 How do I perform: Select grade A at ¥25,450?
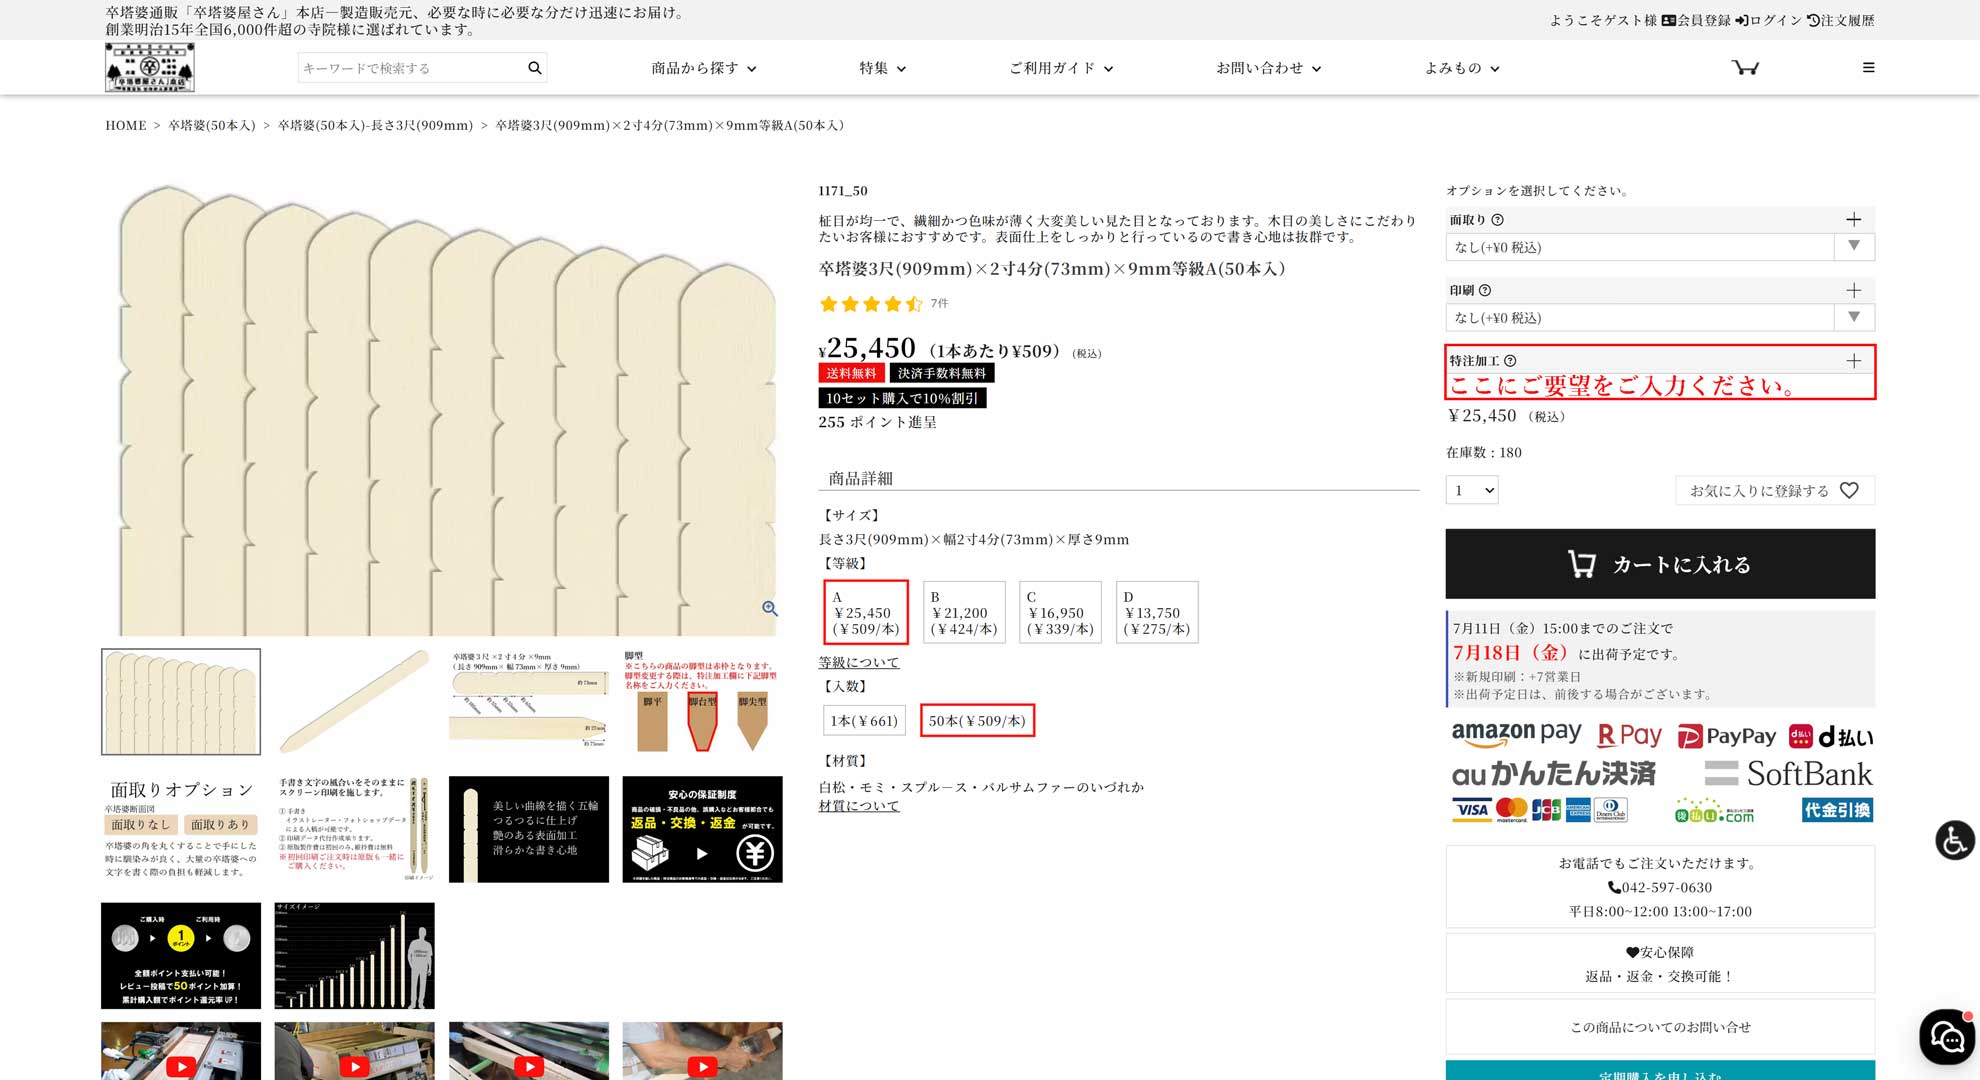tap(865, 612)
